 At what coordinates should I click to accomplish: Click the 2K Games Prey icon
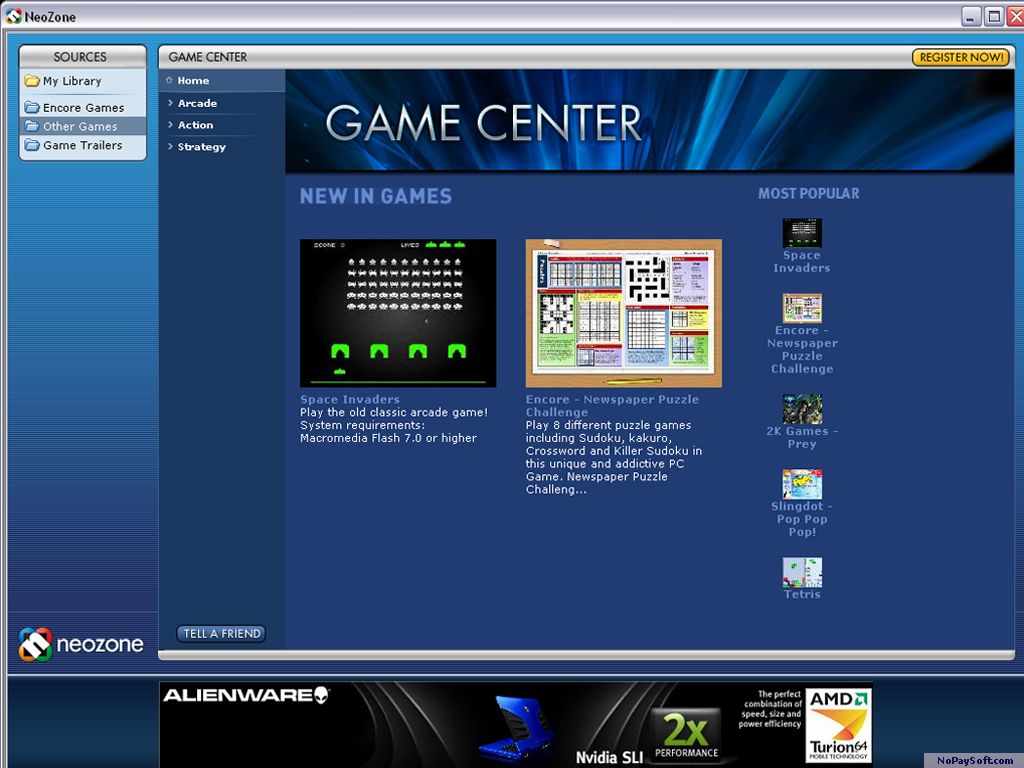pyautogui.click(x=802, y=409)
